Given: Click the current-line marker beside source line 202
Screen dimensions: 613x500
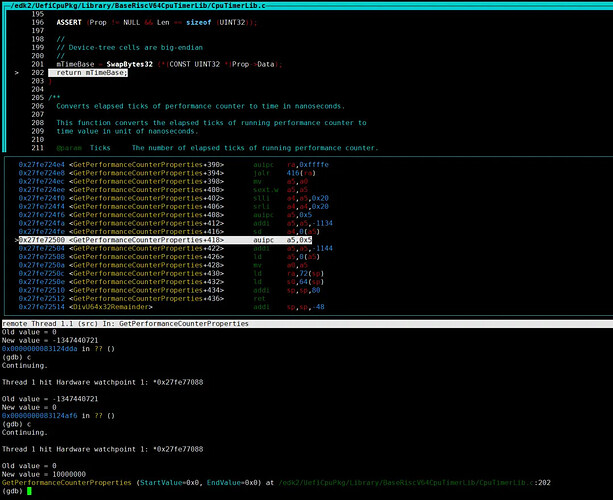Looking at the screenshot, I should 16,73.
